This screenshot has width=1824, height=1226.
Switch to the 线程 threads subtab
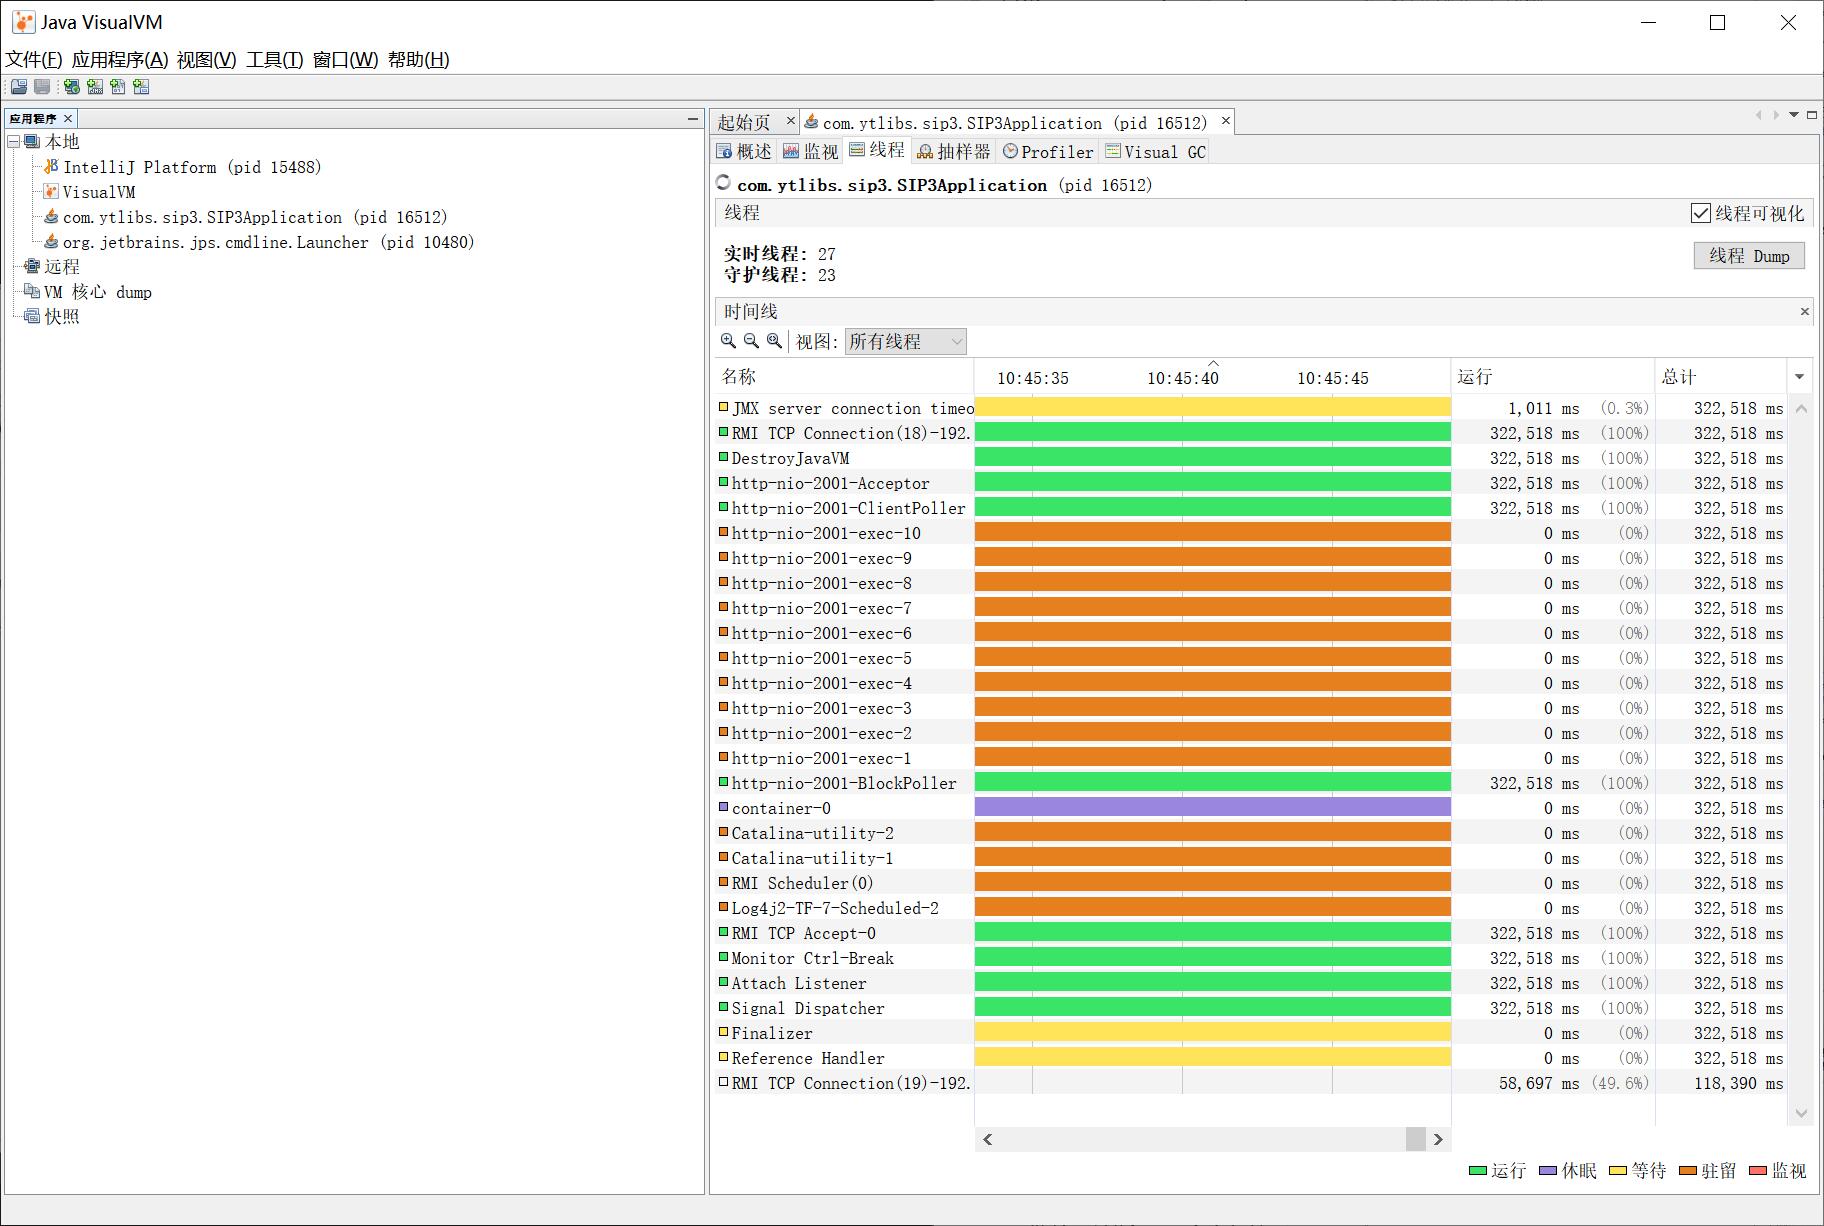877,150
